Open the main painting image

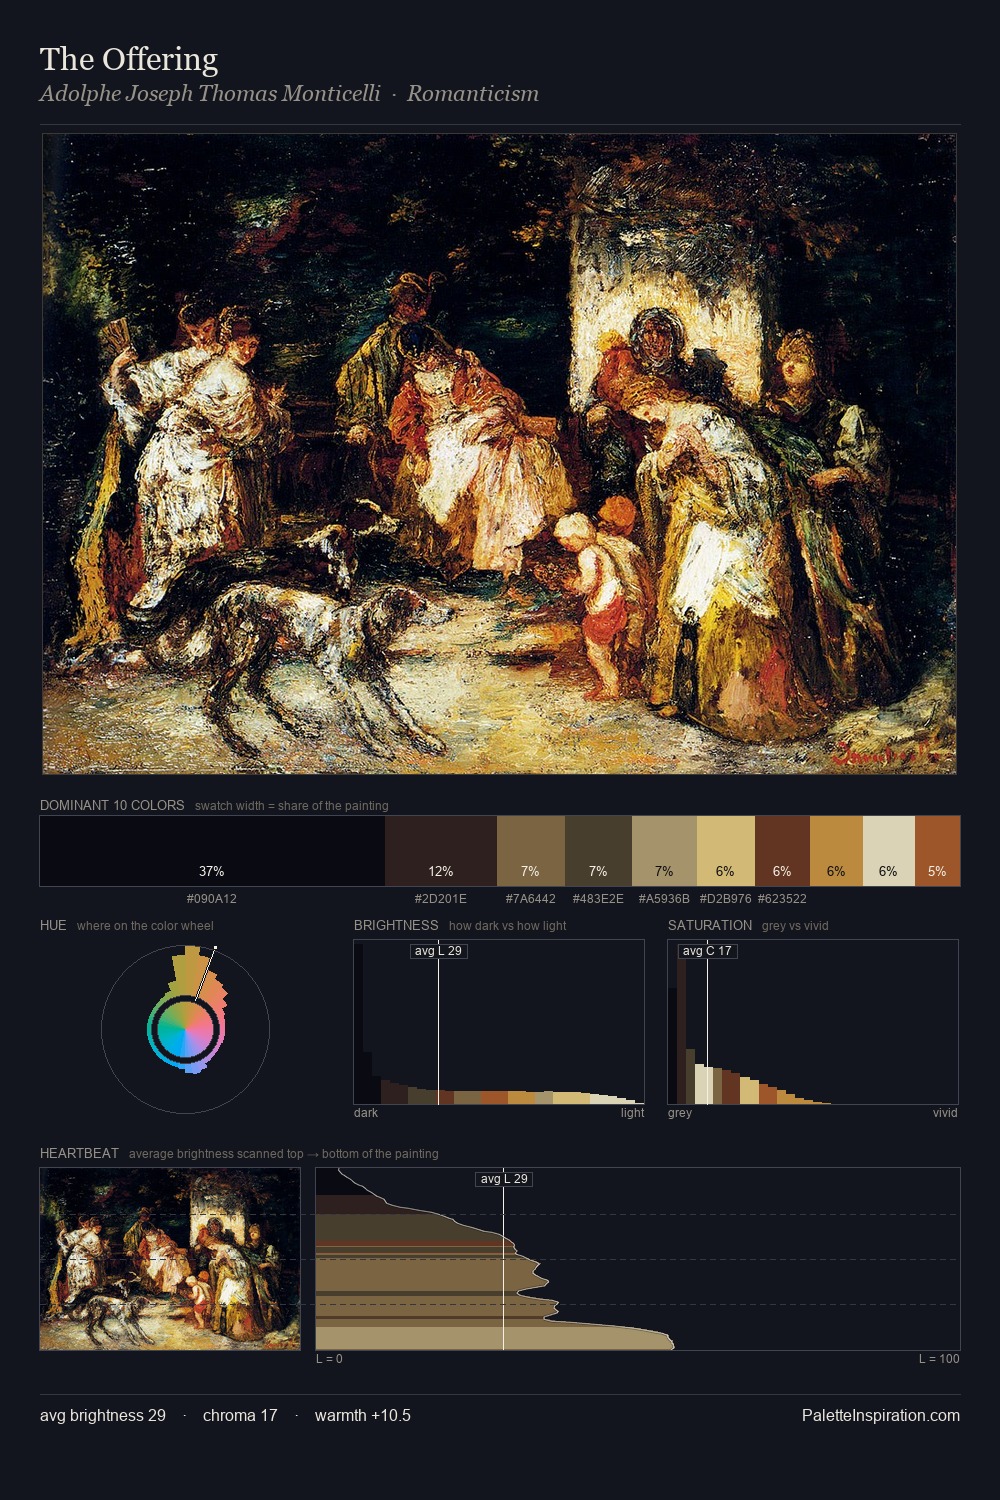(x=499, y=454)
